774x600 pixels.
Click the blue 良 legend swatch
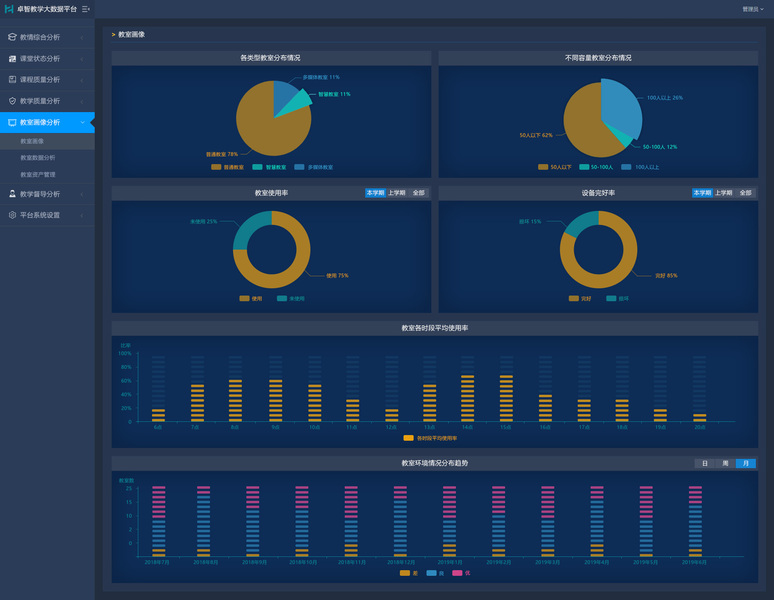click(431, 573)
